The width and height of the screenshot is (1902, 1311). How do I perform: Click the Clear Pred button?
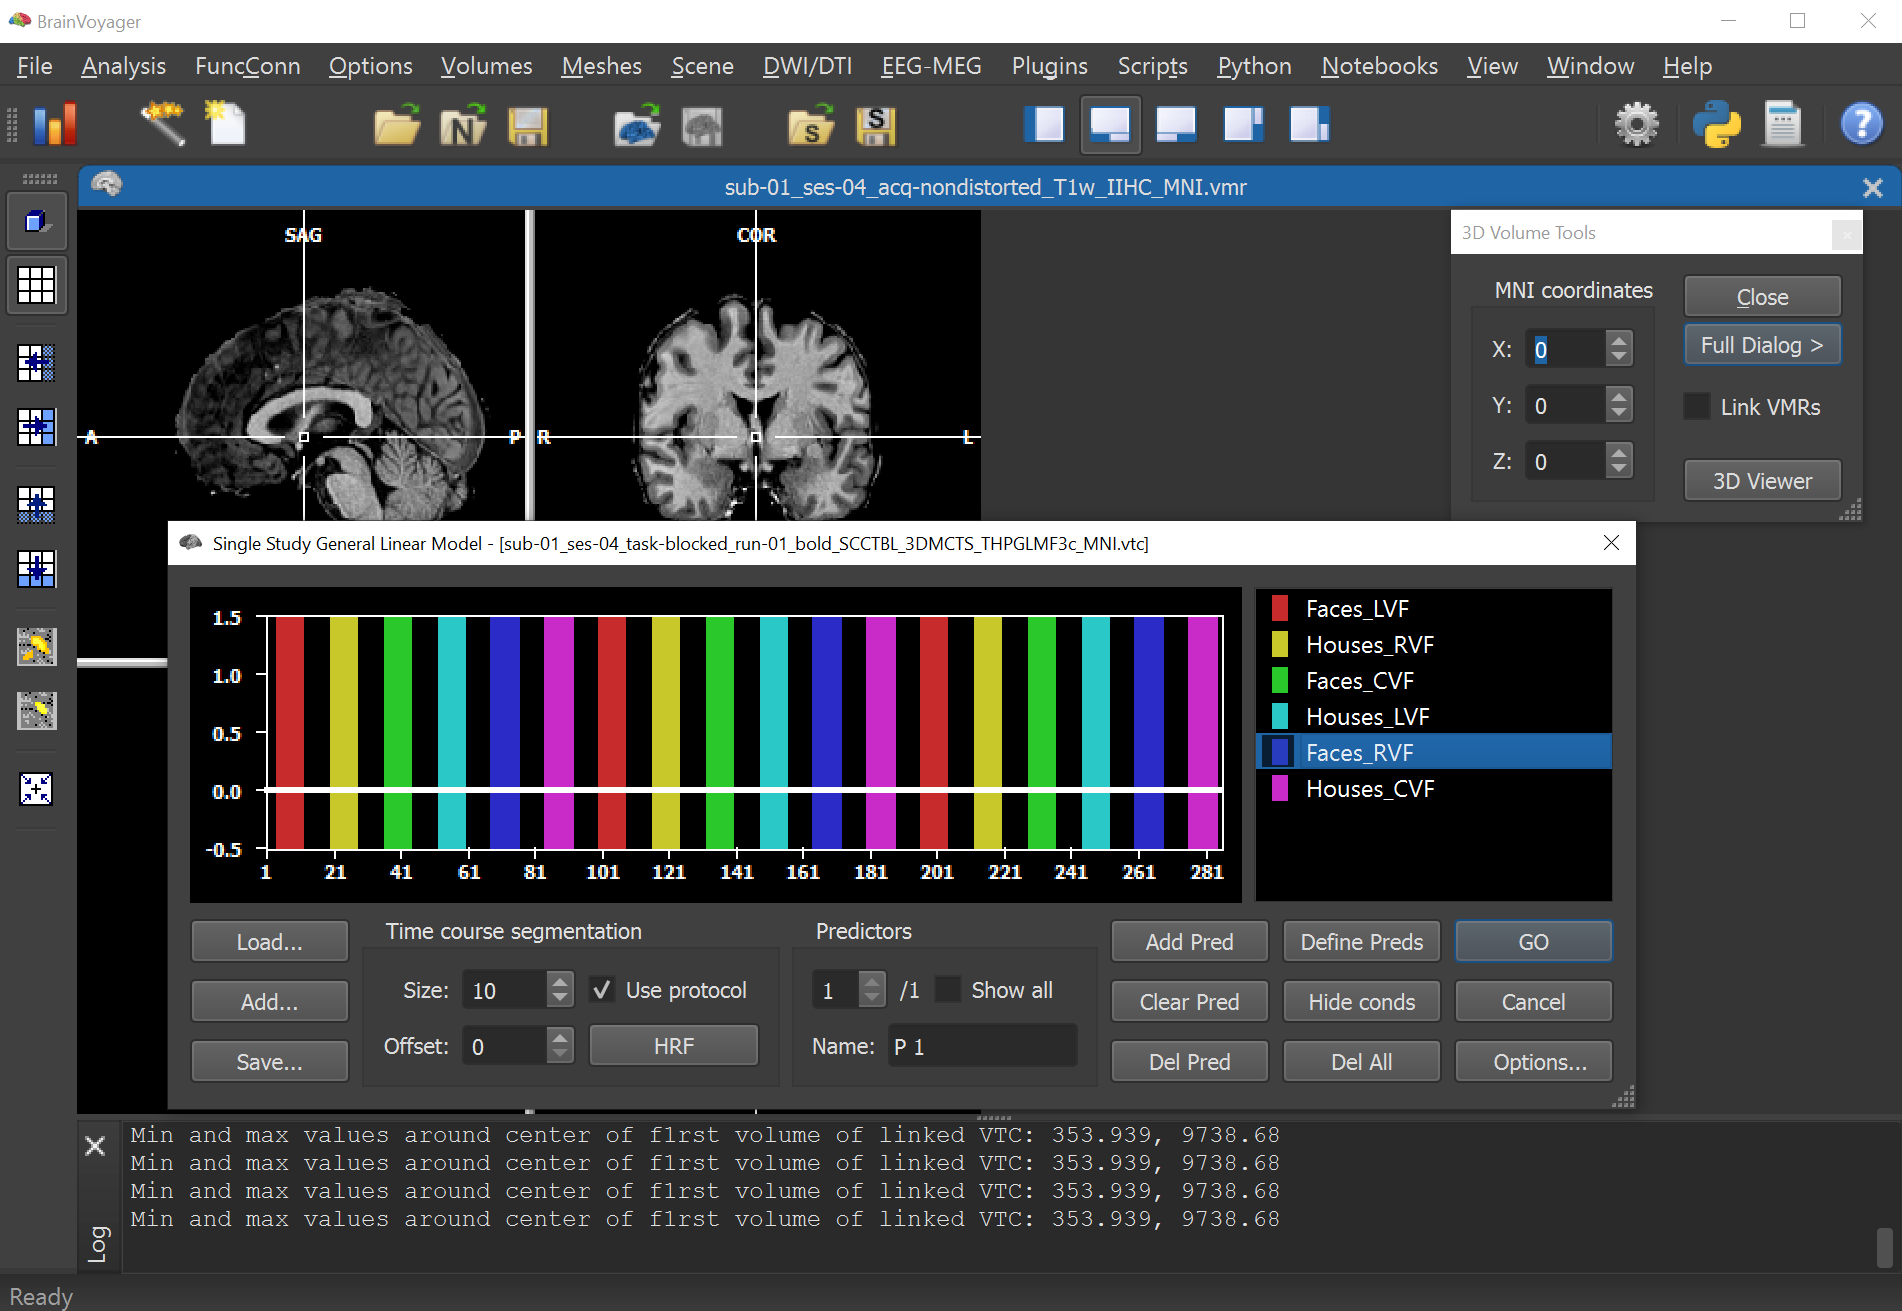(x=1189, y=1002)
